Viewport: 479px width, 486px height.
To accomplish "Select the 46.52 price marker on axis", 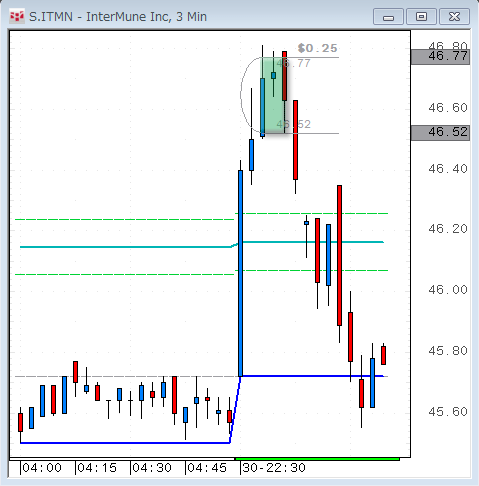I will (x=440, y=132).
